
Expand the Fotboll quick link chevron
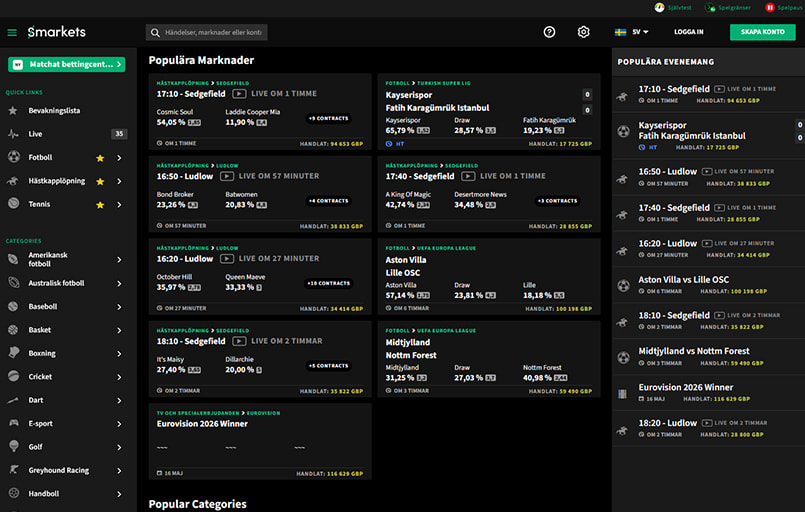coord(119,158)
